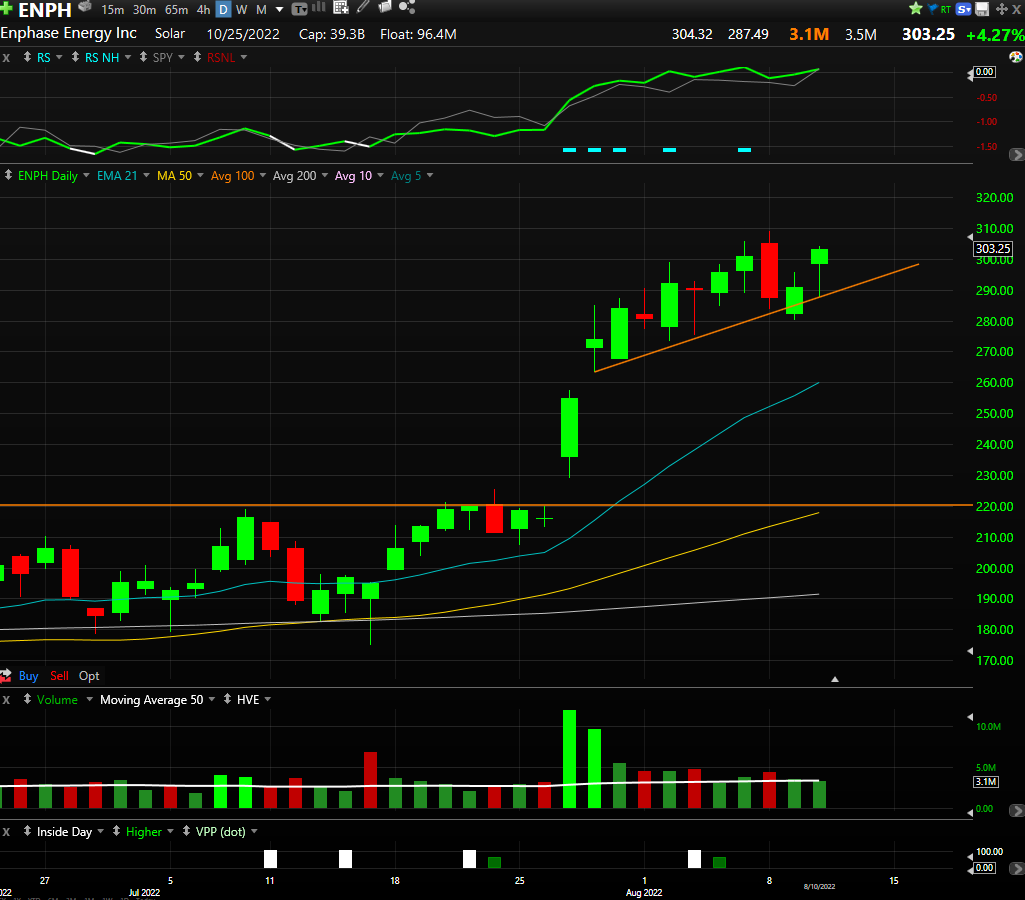Click the buy/sell swap icon left of Buy
1025x900 pixels.
click(6, 675)
